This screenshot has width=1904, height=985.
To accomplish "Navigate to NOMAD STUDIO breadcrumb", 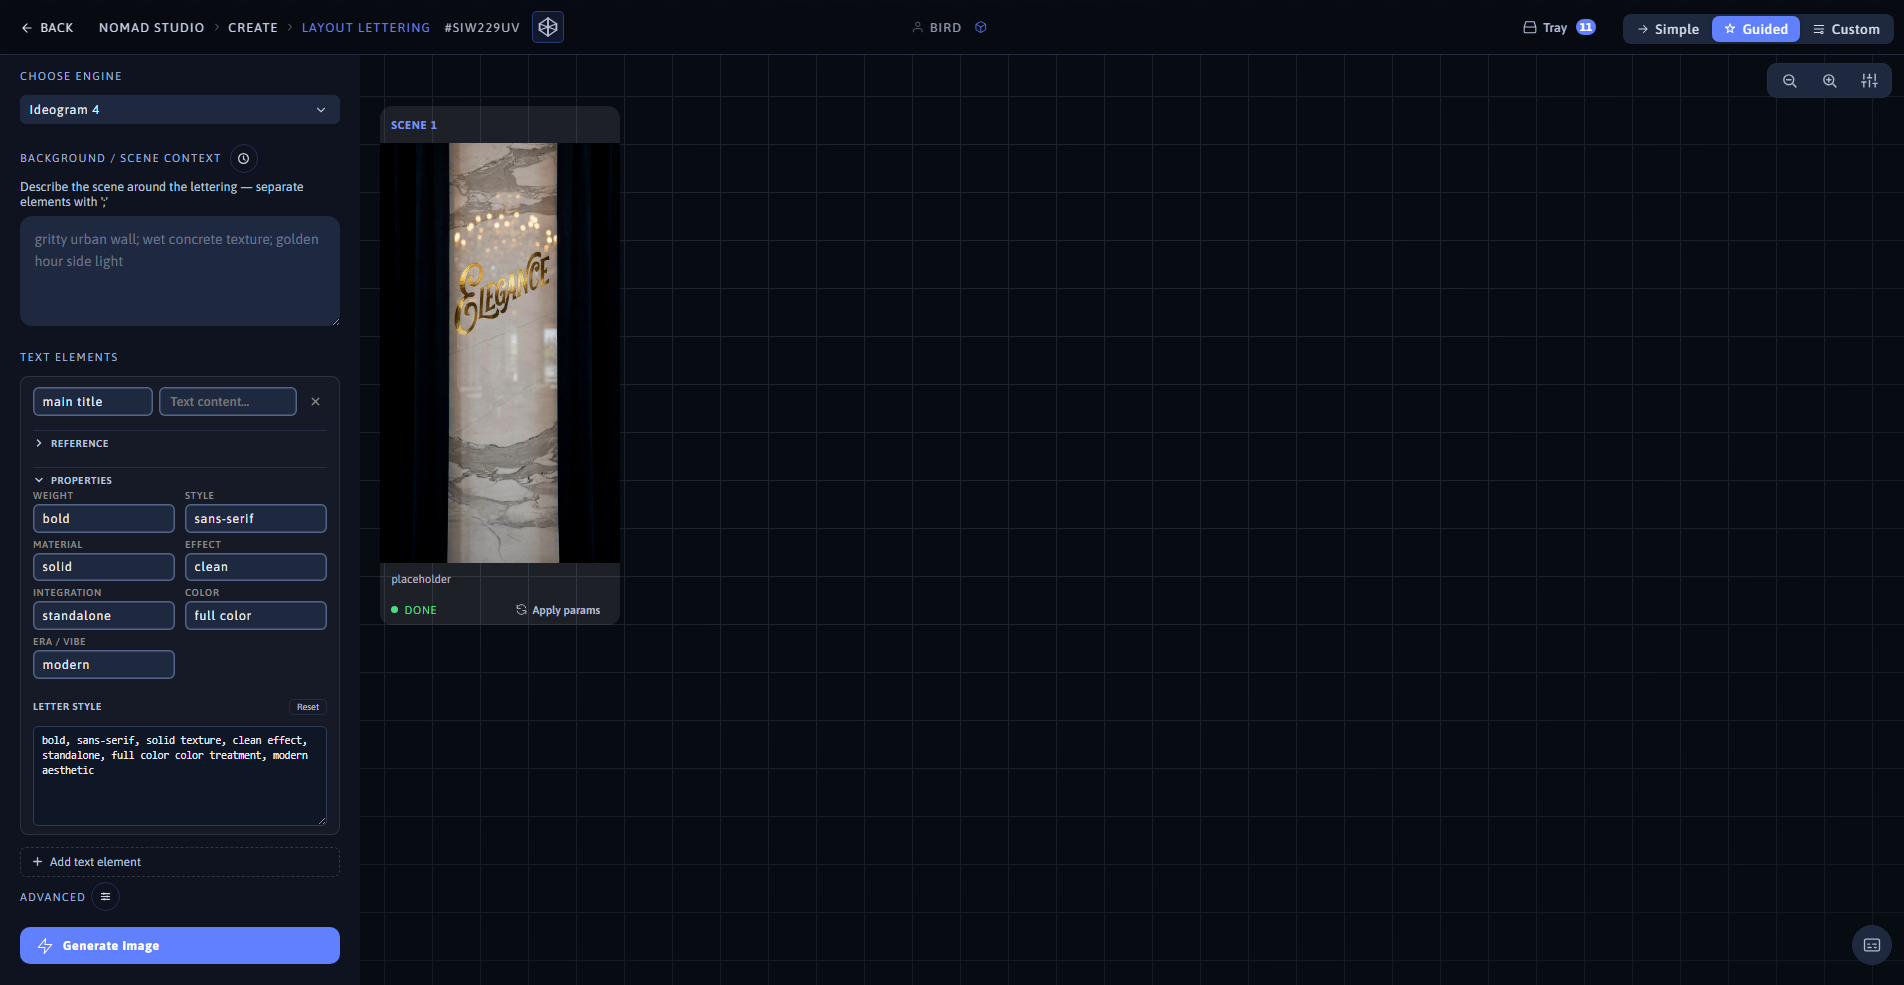I will (151, 28).
